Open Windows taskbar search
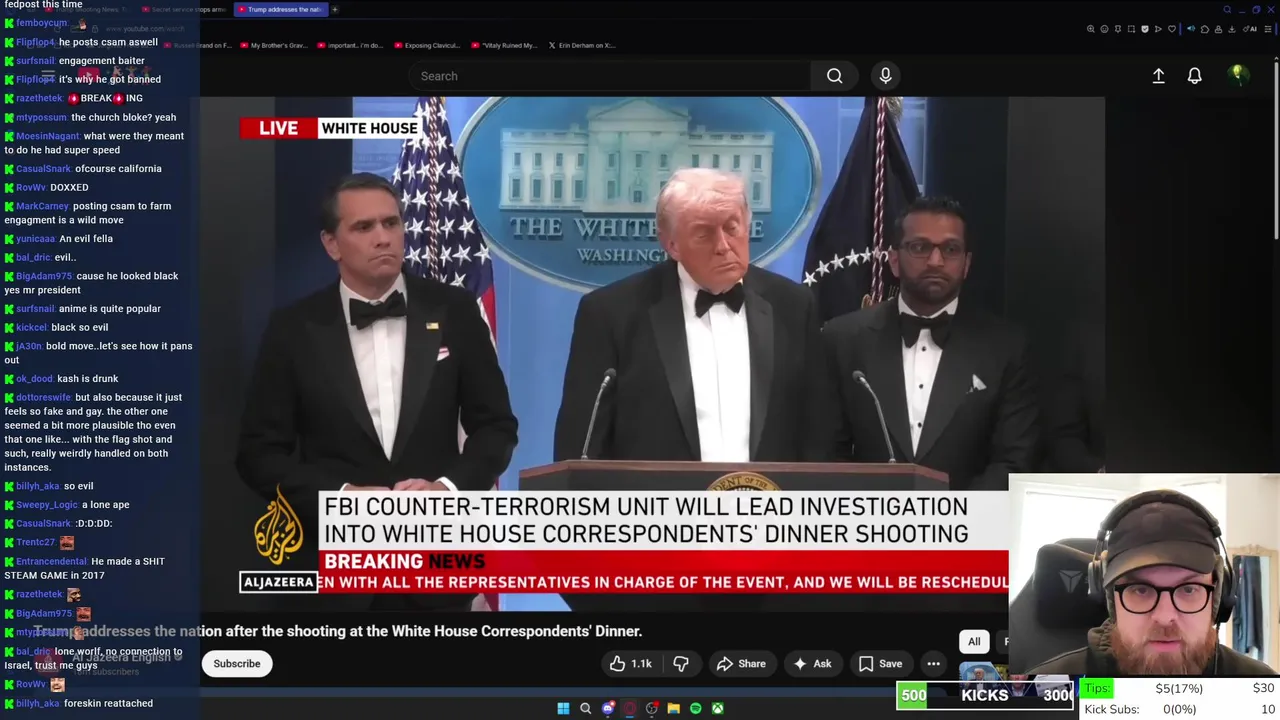This screenshot has height=720, width=1280. click(x=585, y=709)
